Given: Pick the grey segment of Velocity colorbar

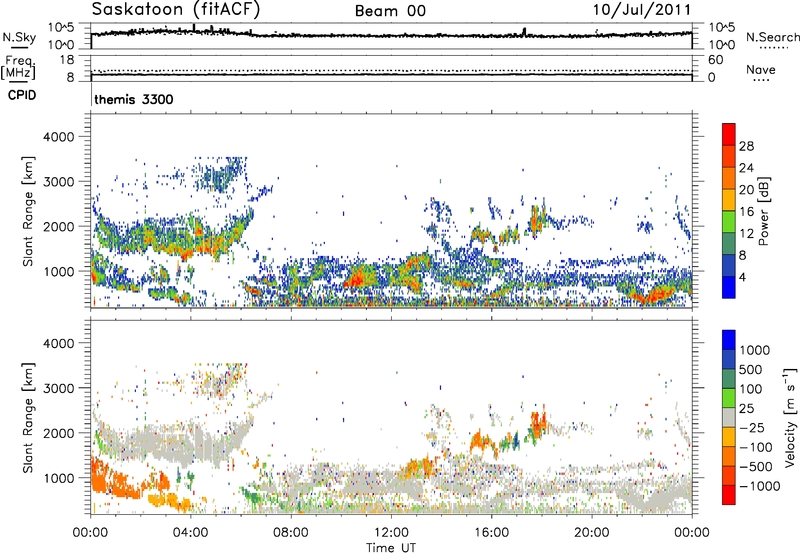Looking at the screenshot, I should point(729,417).
